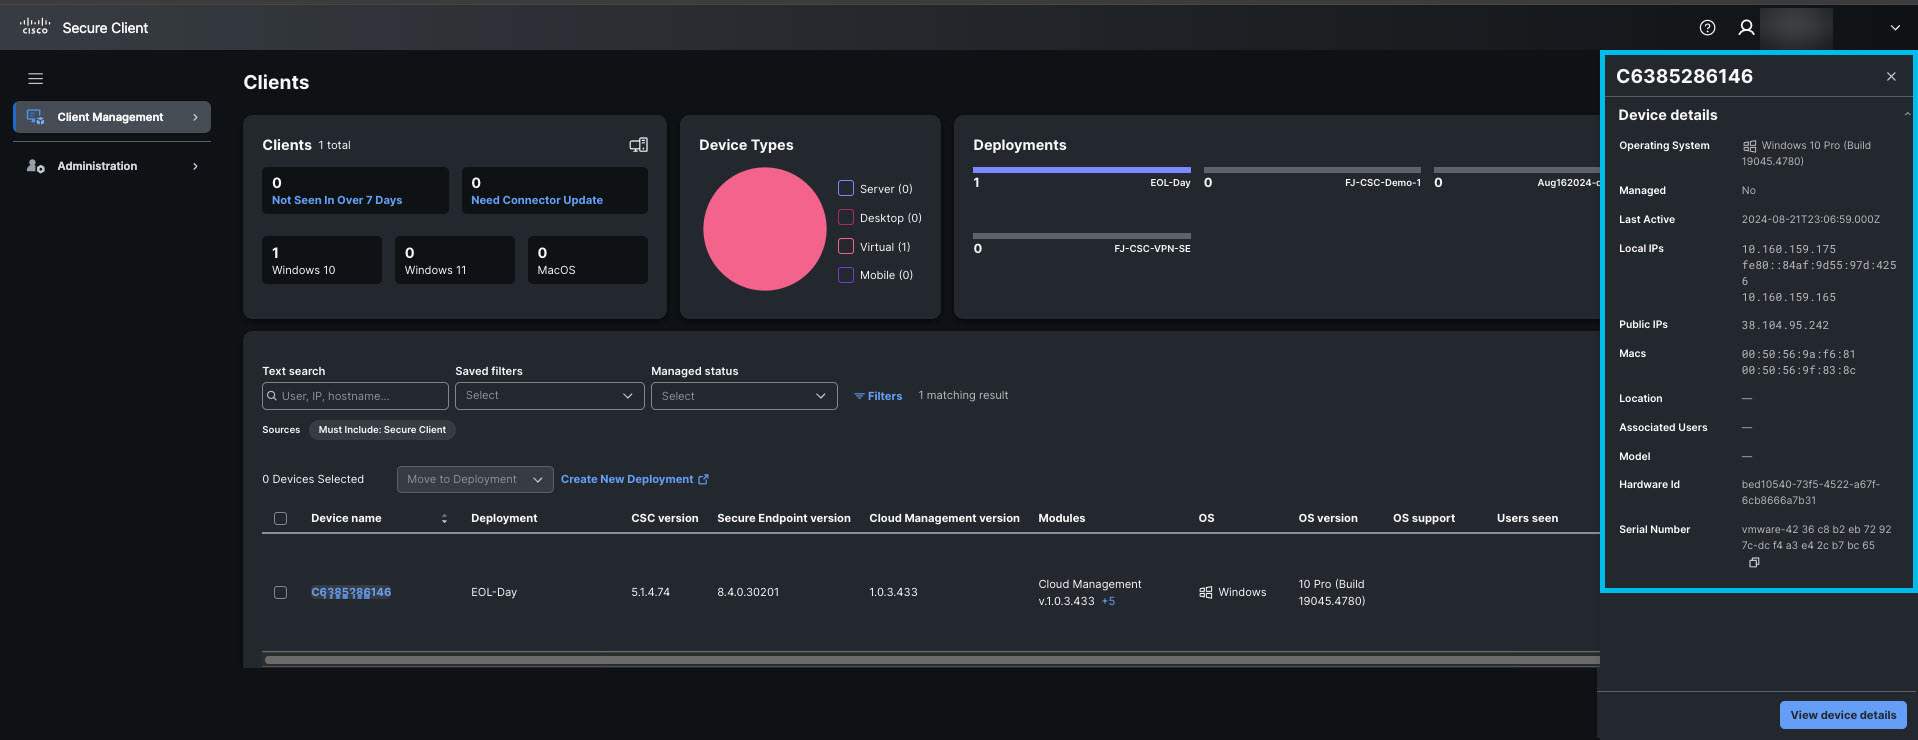The width and height of the screenshot is (1918, 740).
Task: Click the Must Include: Secure Client chip
Action: tap(382, 430)
